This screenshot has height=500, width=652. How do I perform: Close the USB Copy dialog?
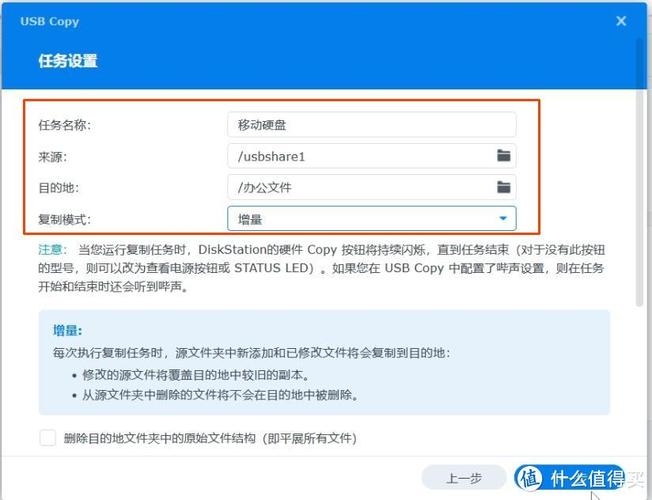(x=621, y=21)
